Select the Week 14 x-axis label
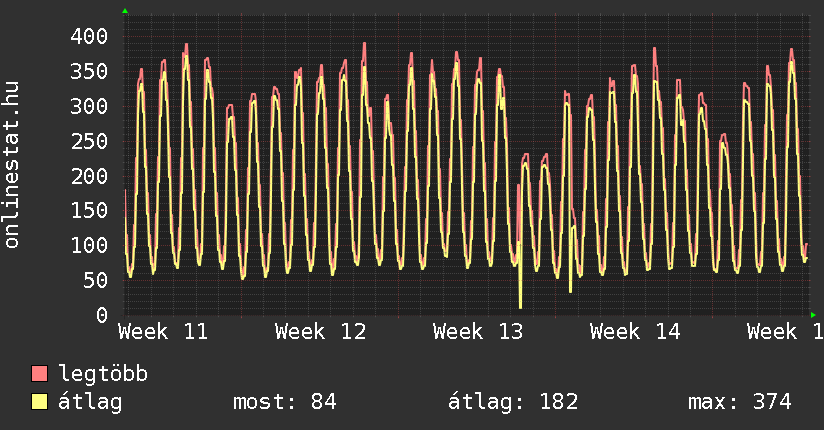Viewport: 824px width, 430px height. tap(634, 331)
